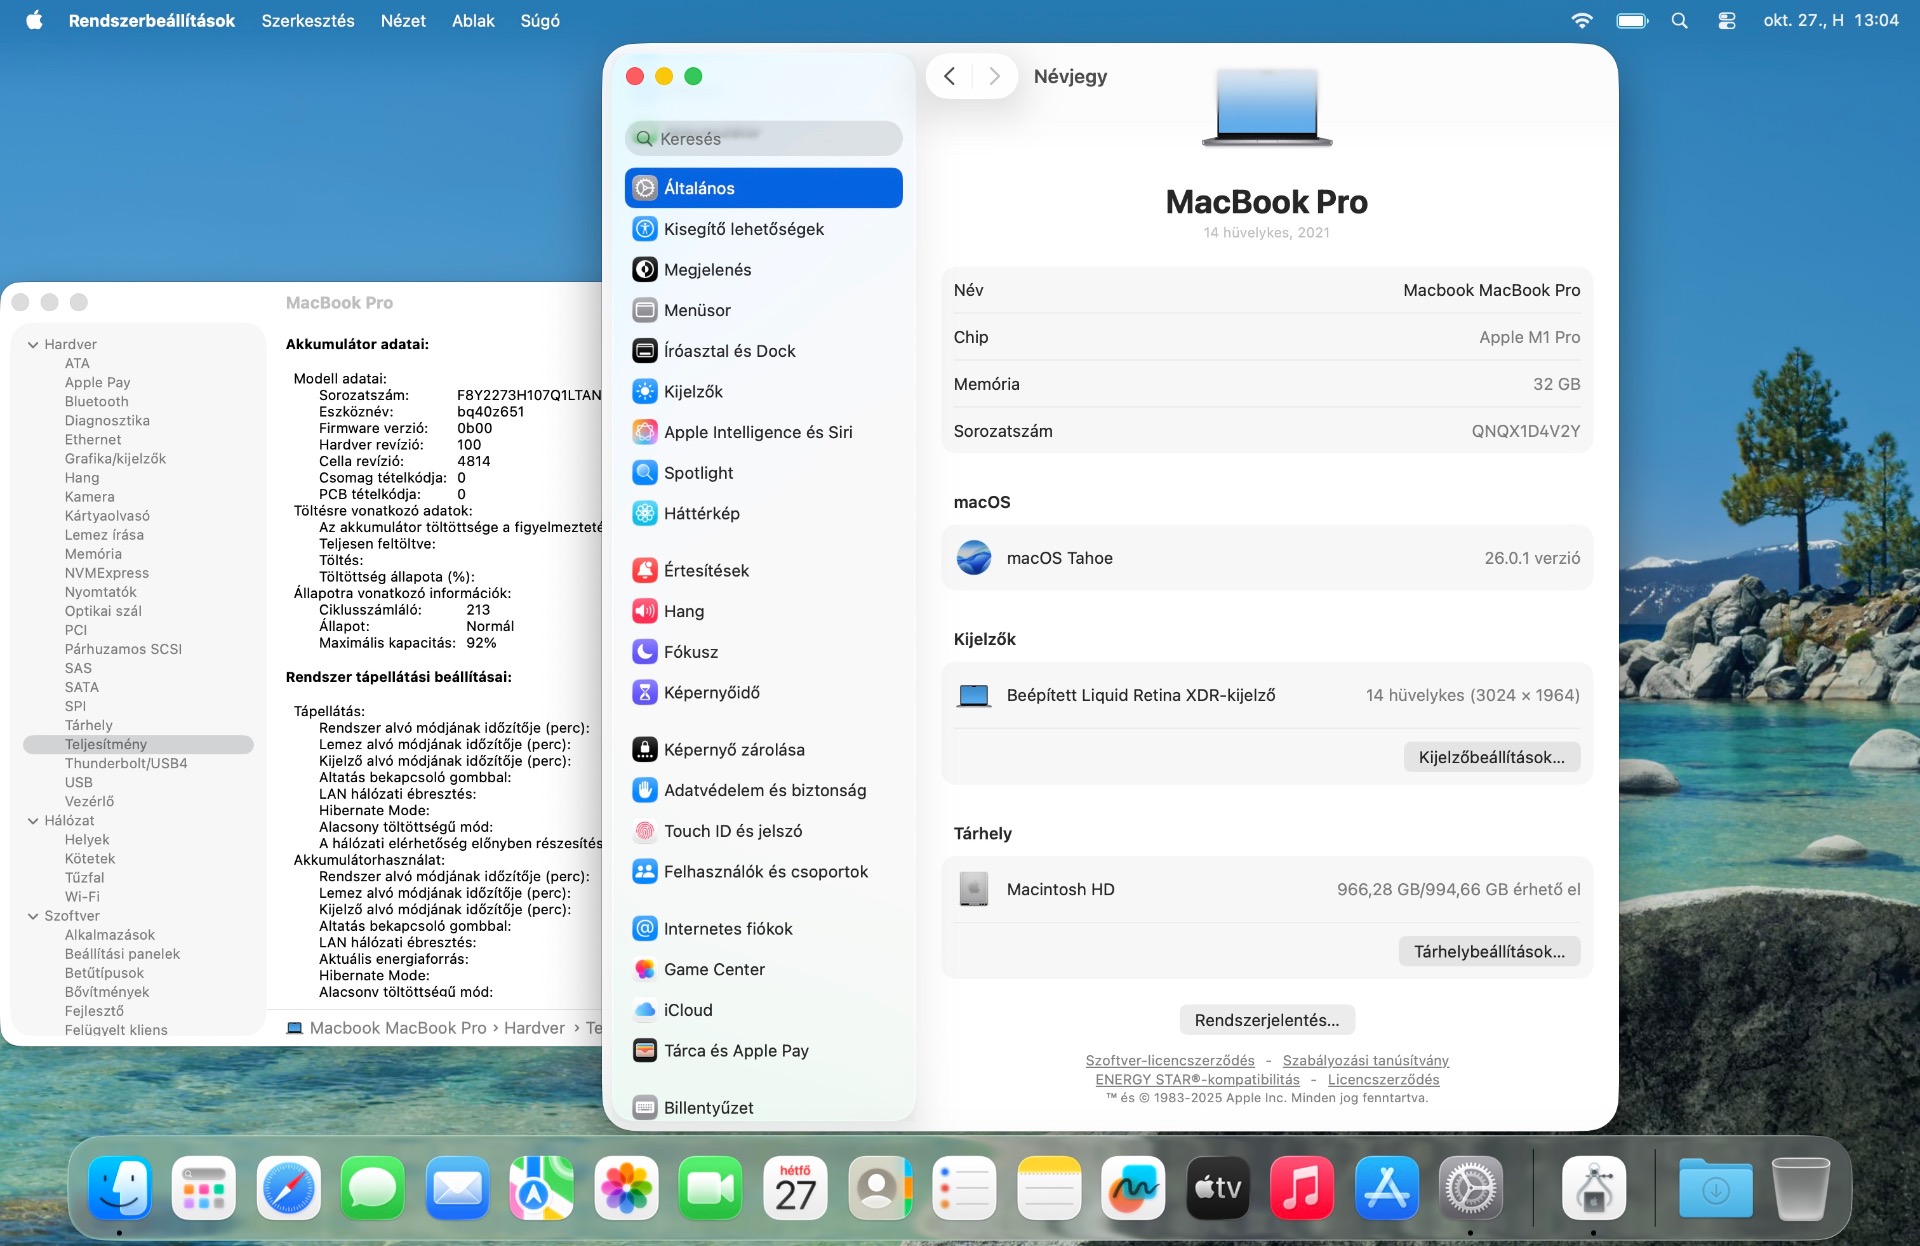Open Tárca és Apple Pay settings
This screenshot has height=1246, width=1920.
(735, 1051)
